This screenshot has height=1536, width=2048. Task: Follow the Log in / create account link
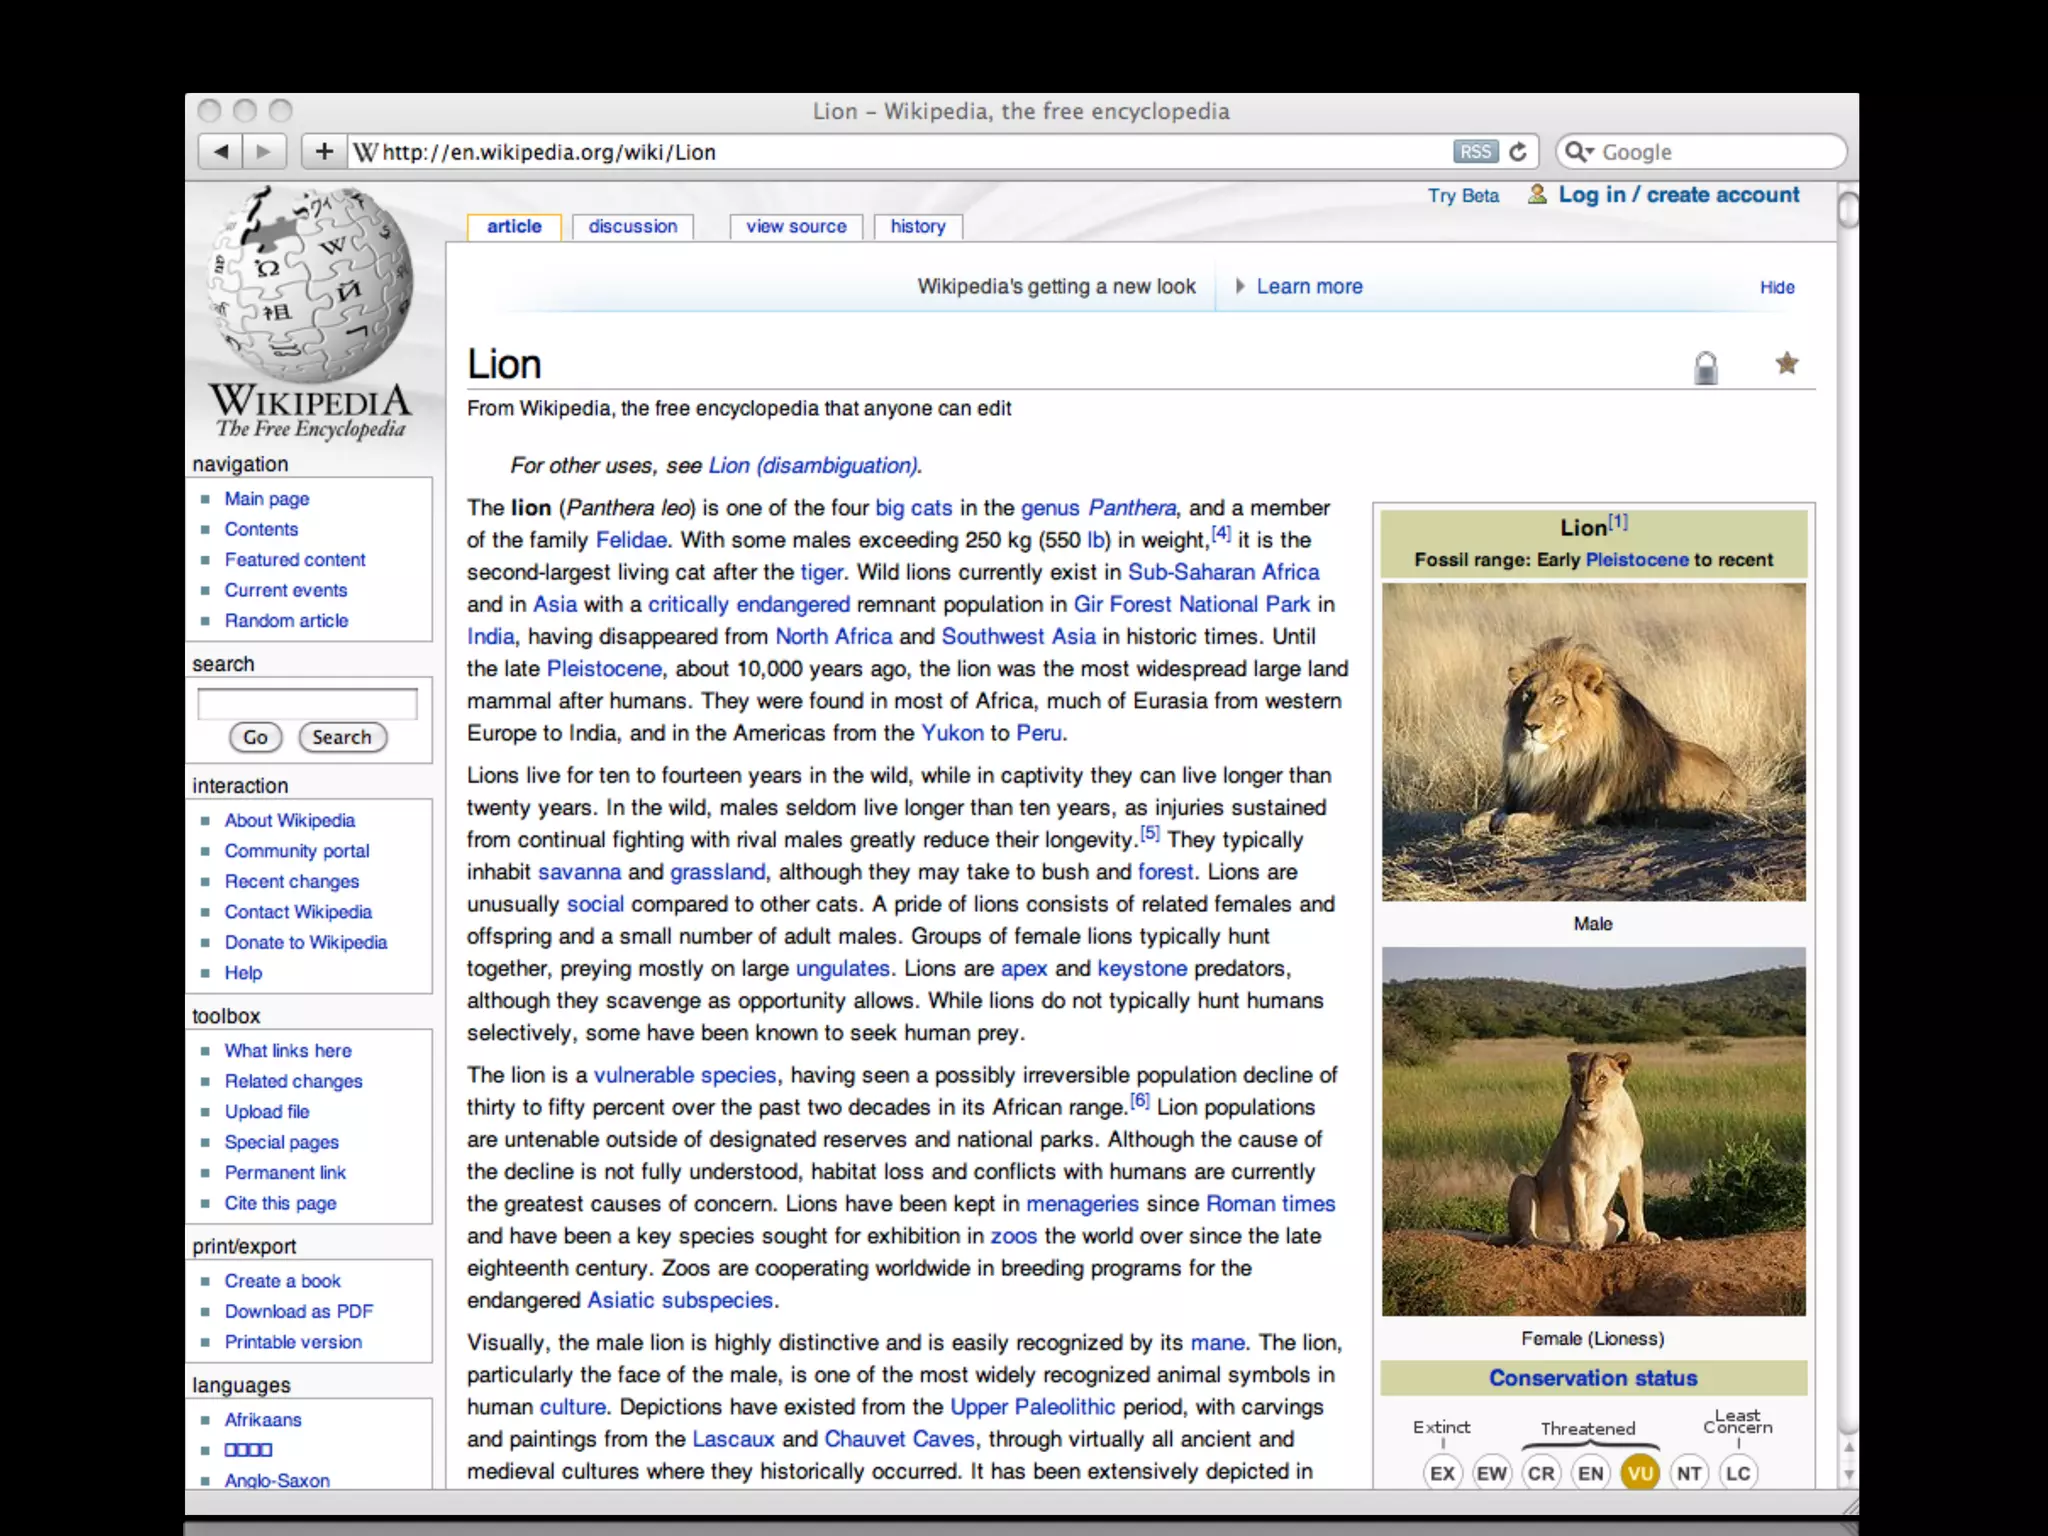click(x=1678, y=195)
